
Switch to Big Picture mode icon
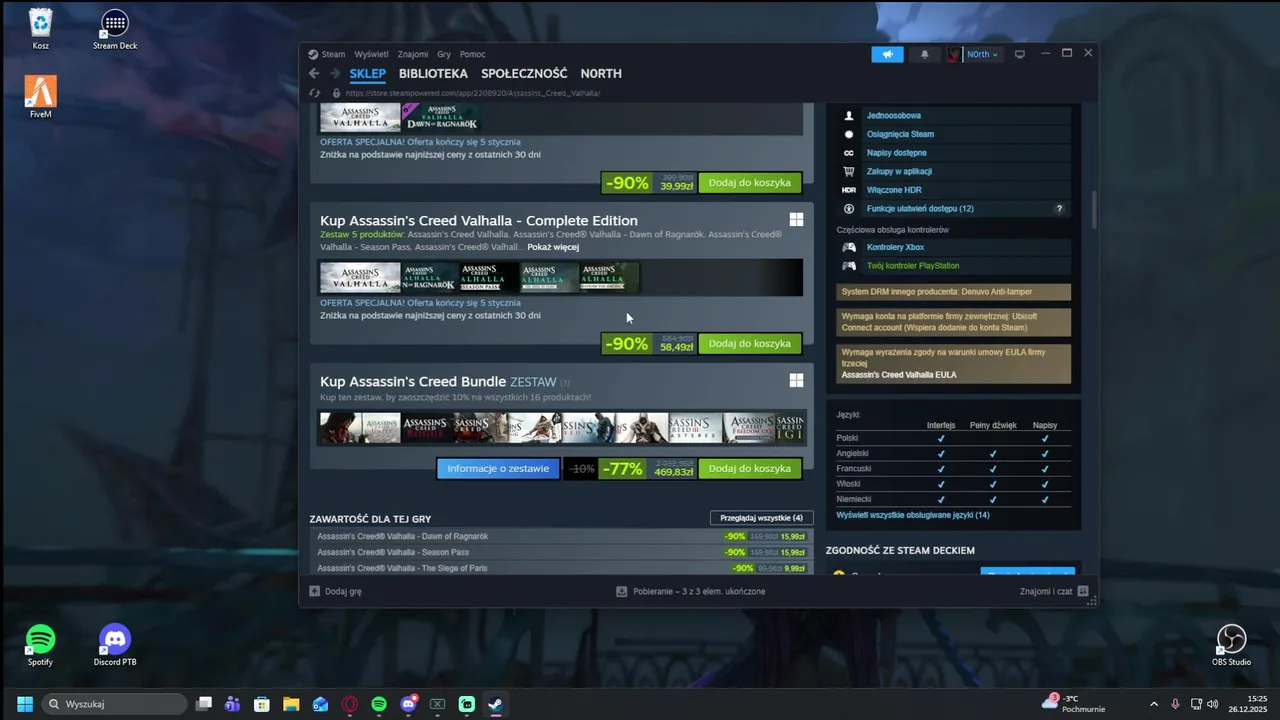1020,54
